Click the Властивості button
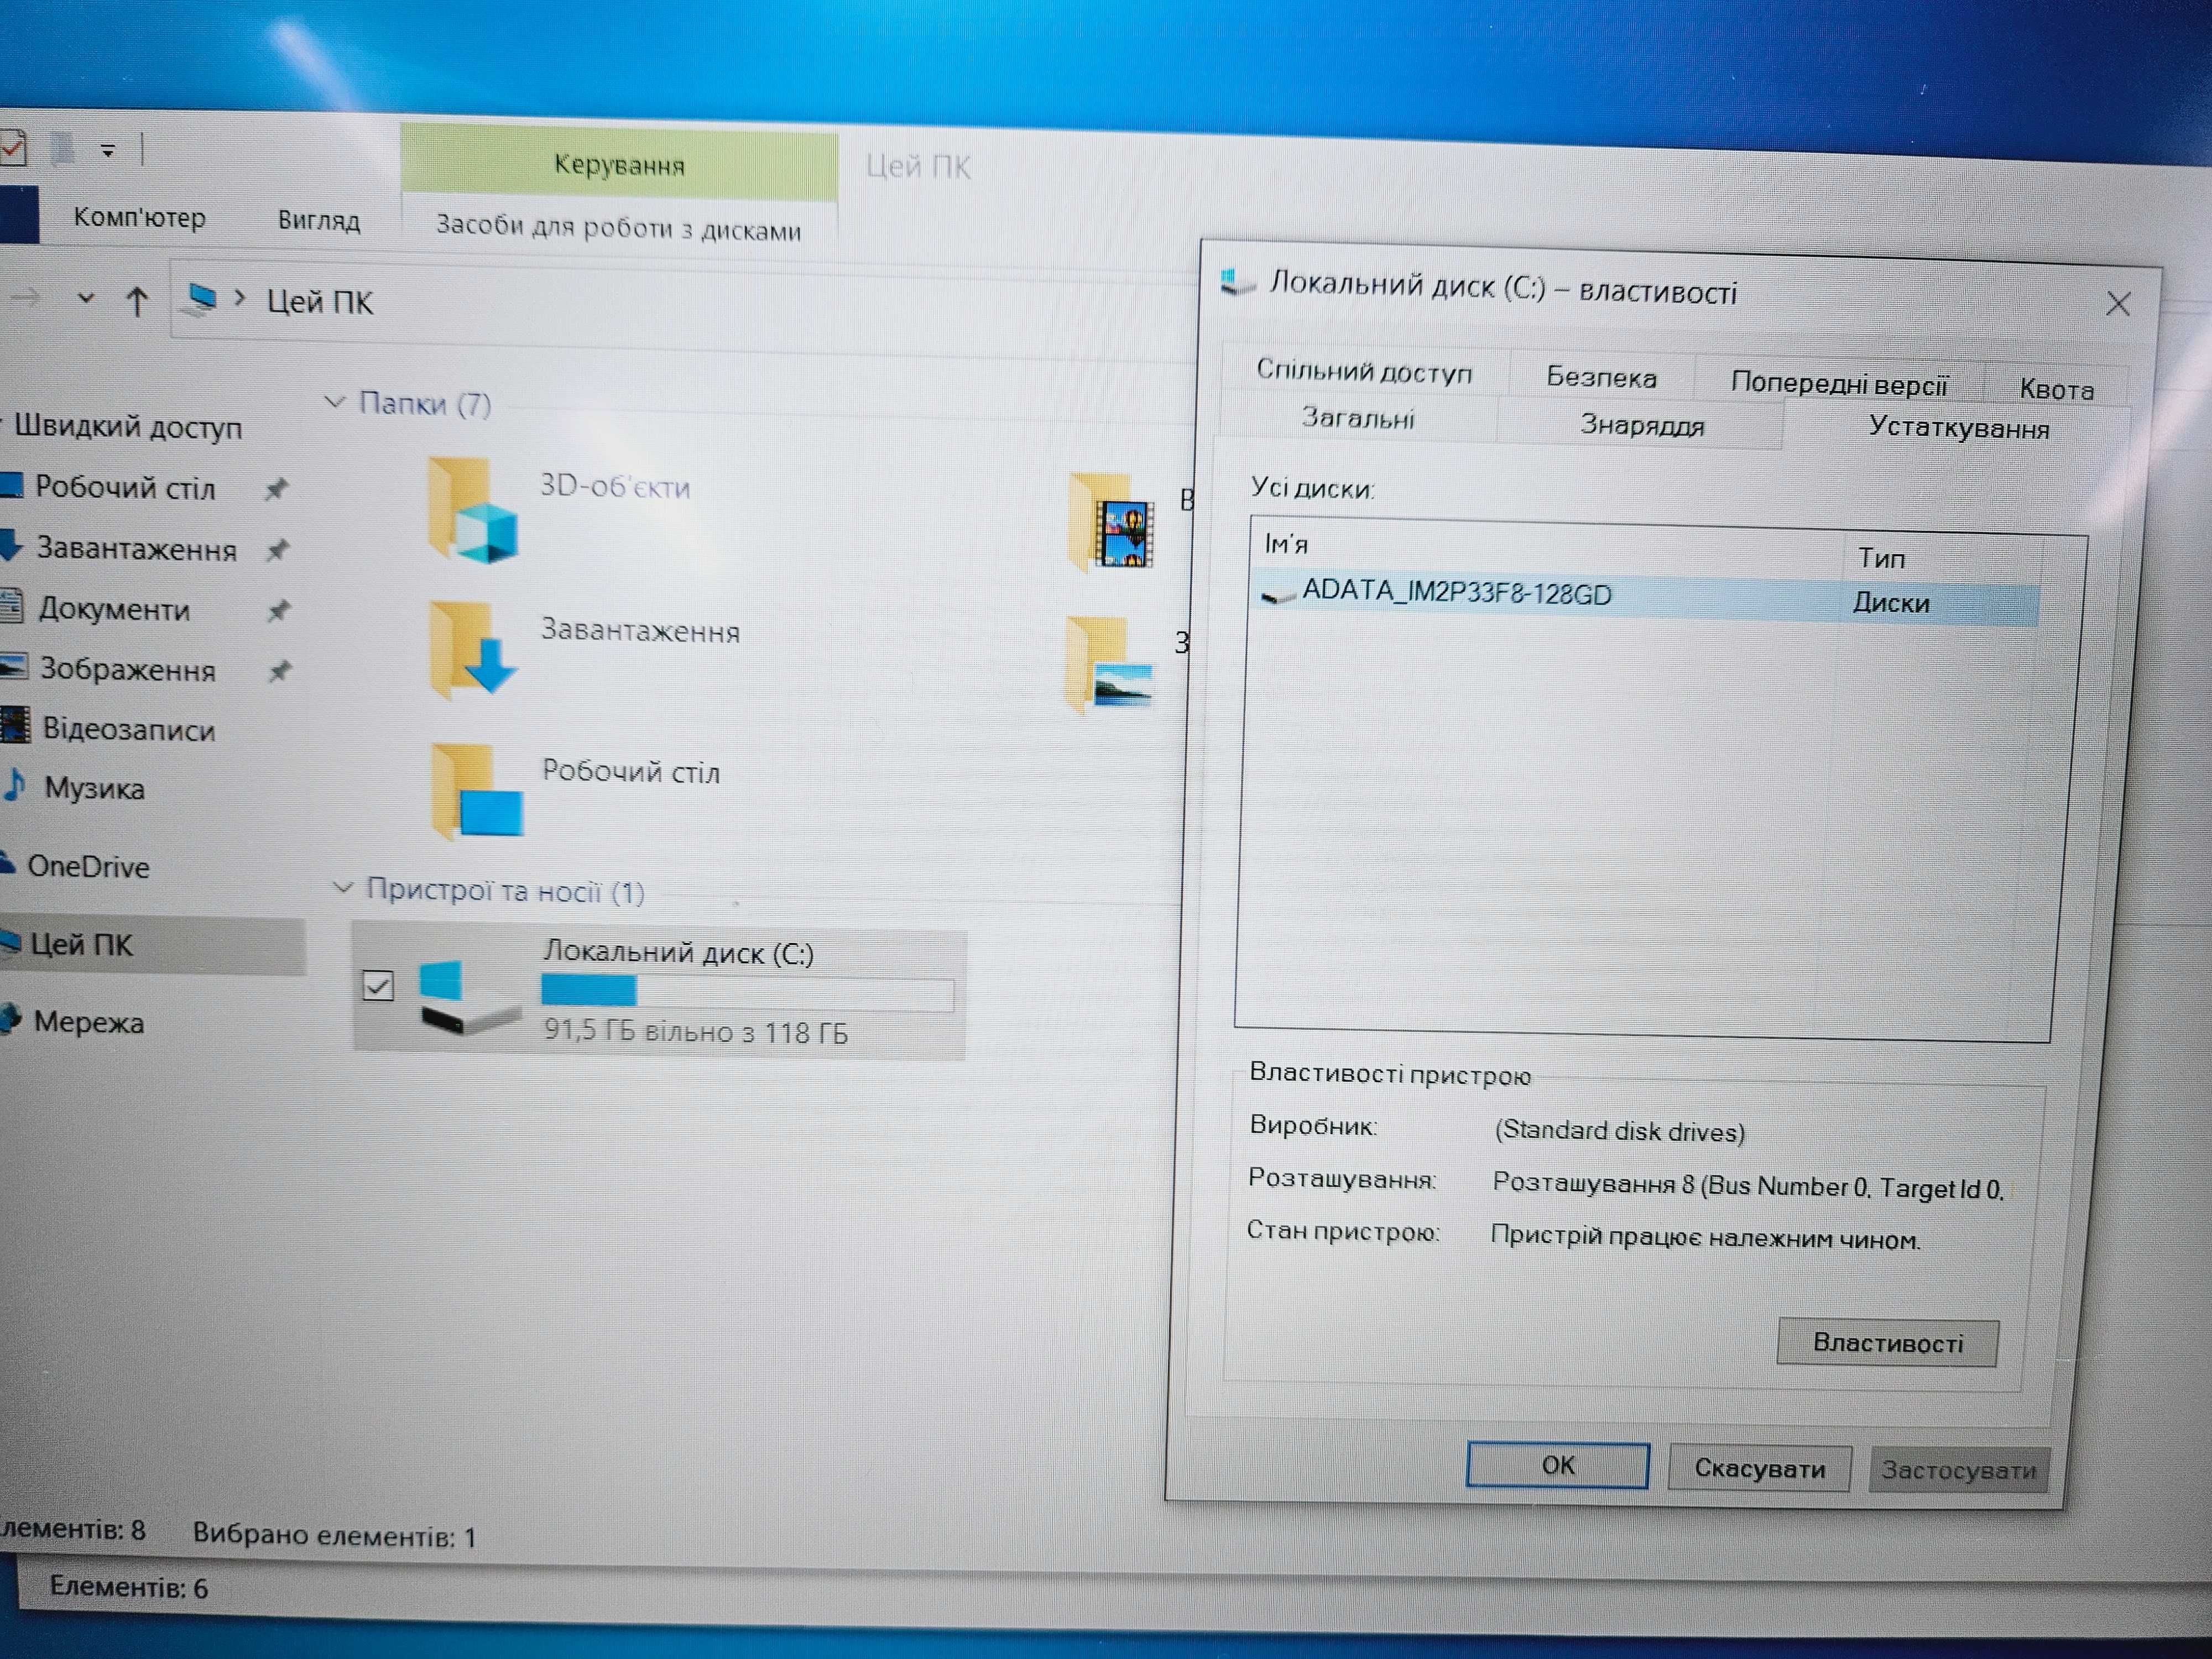 [x=1887, y=1342]
